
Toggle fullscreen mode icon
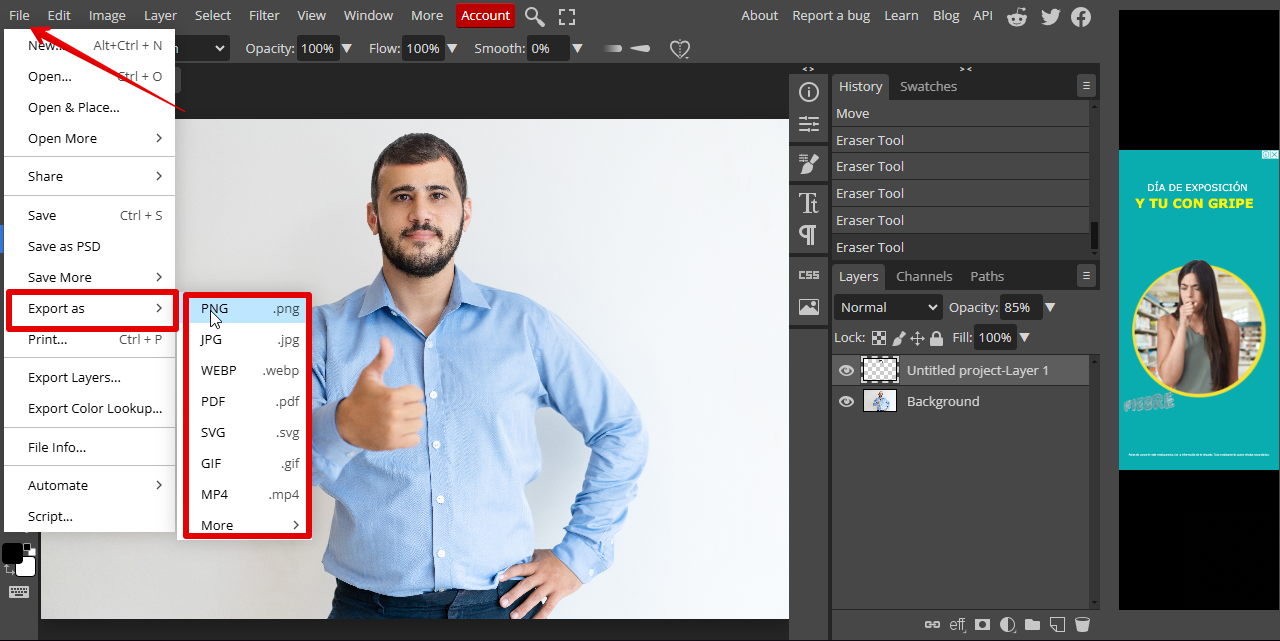pos(567,16)
